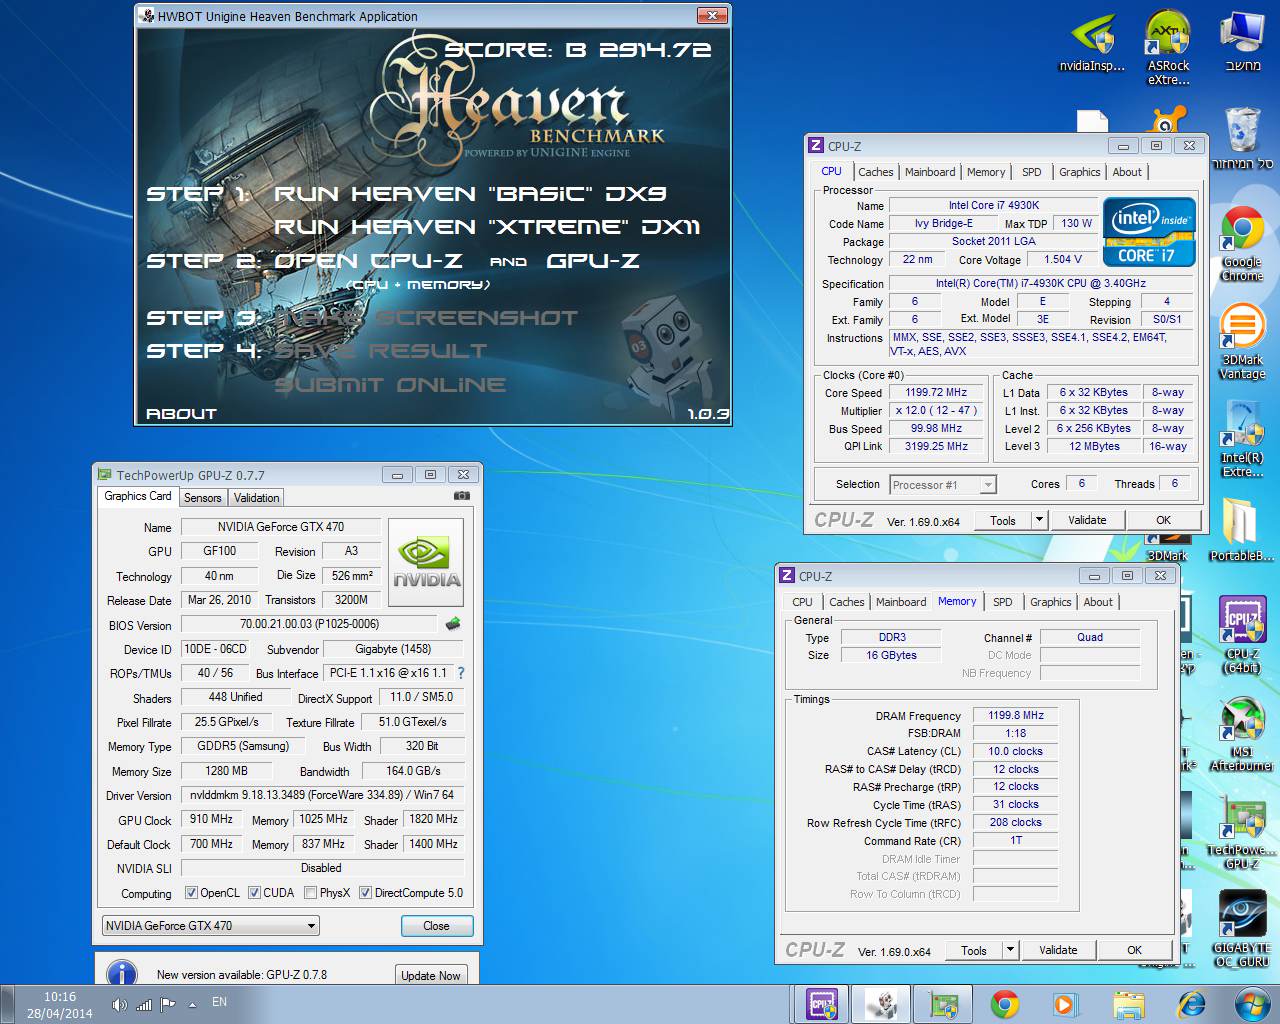Open the 3DMark Vantage desktop shortcut

pyautogui.click(x=1242, y=342)
